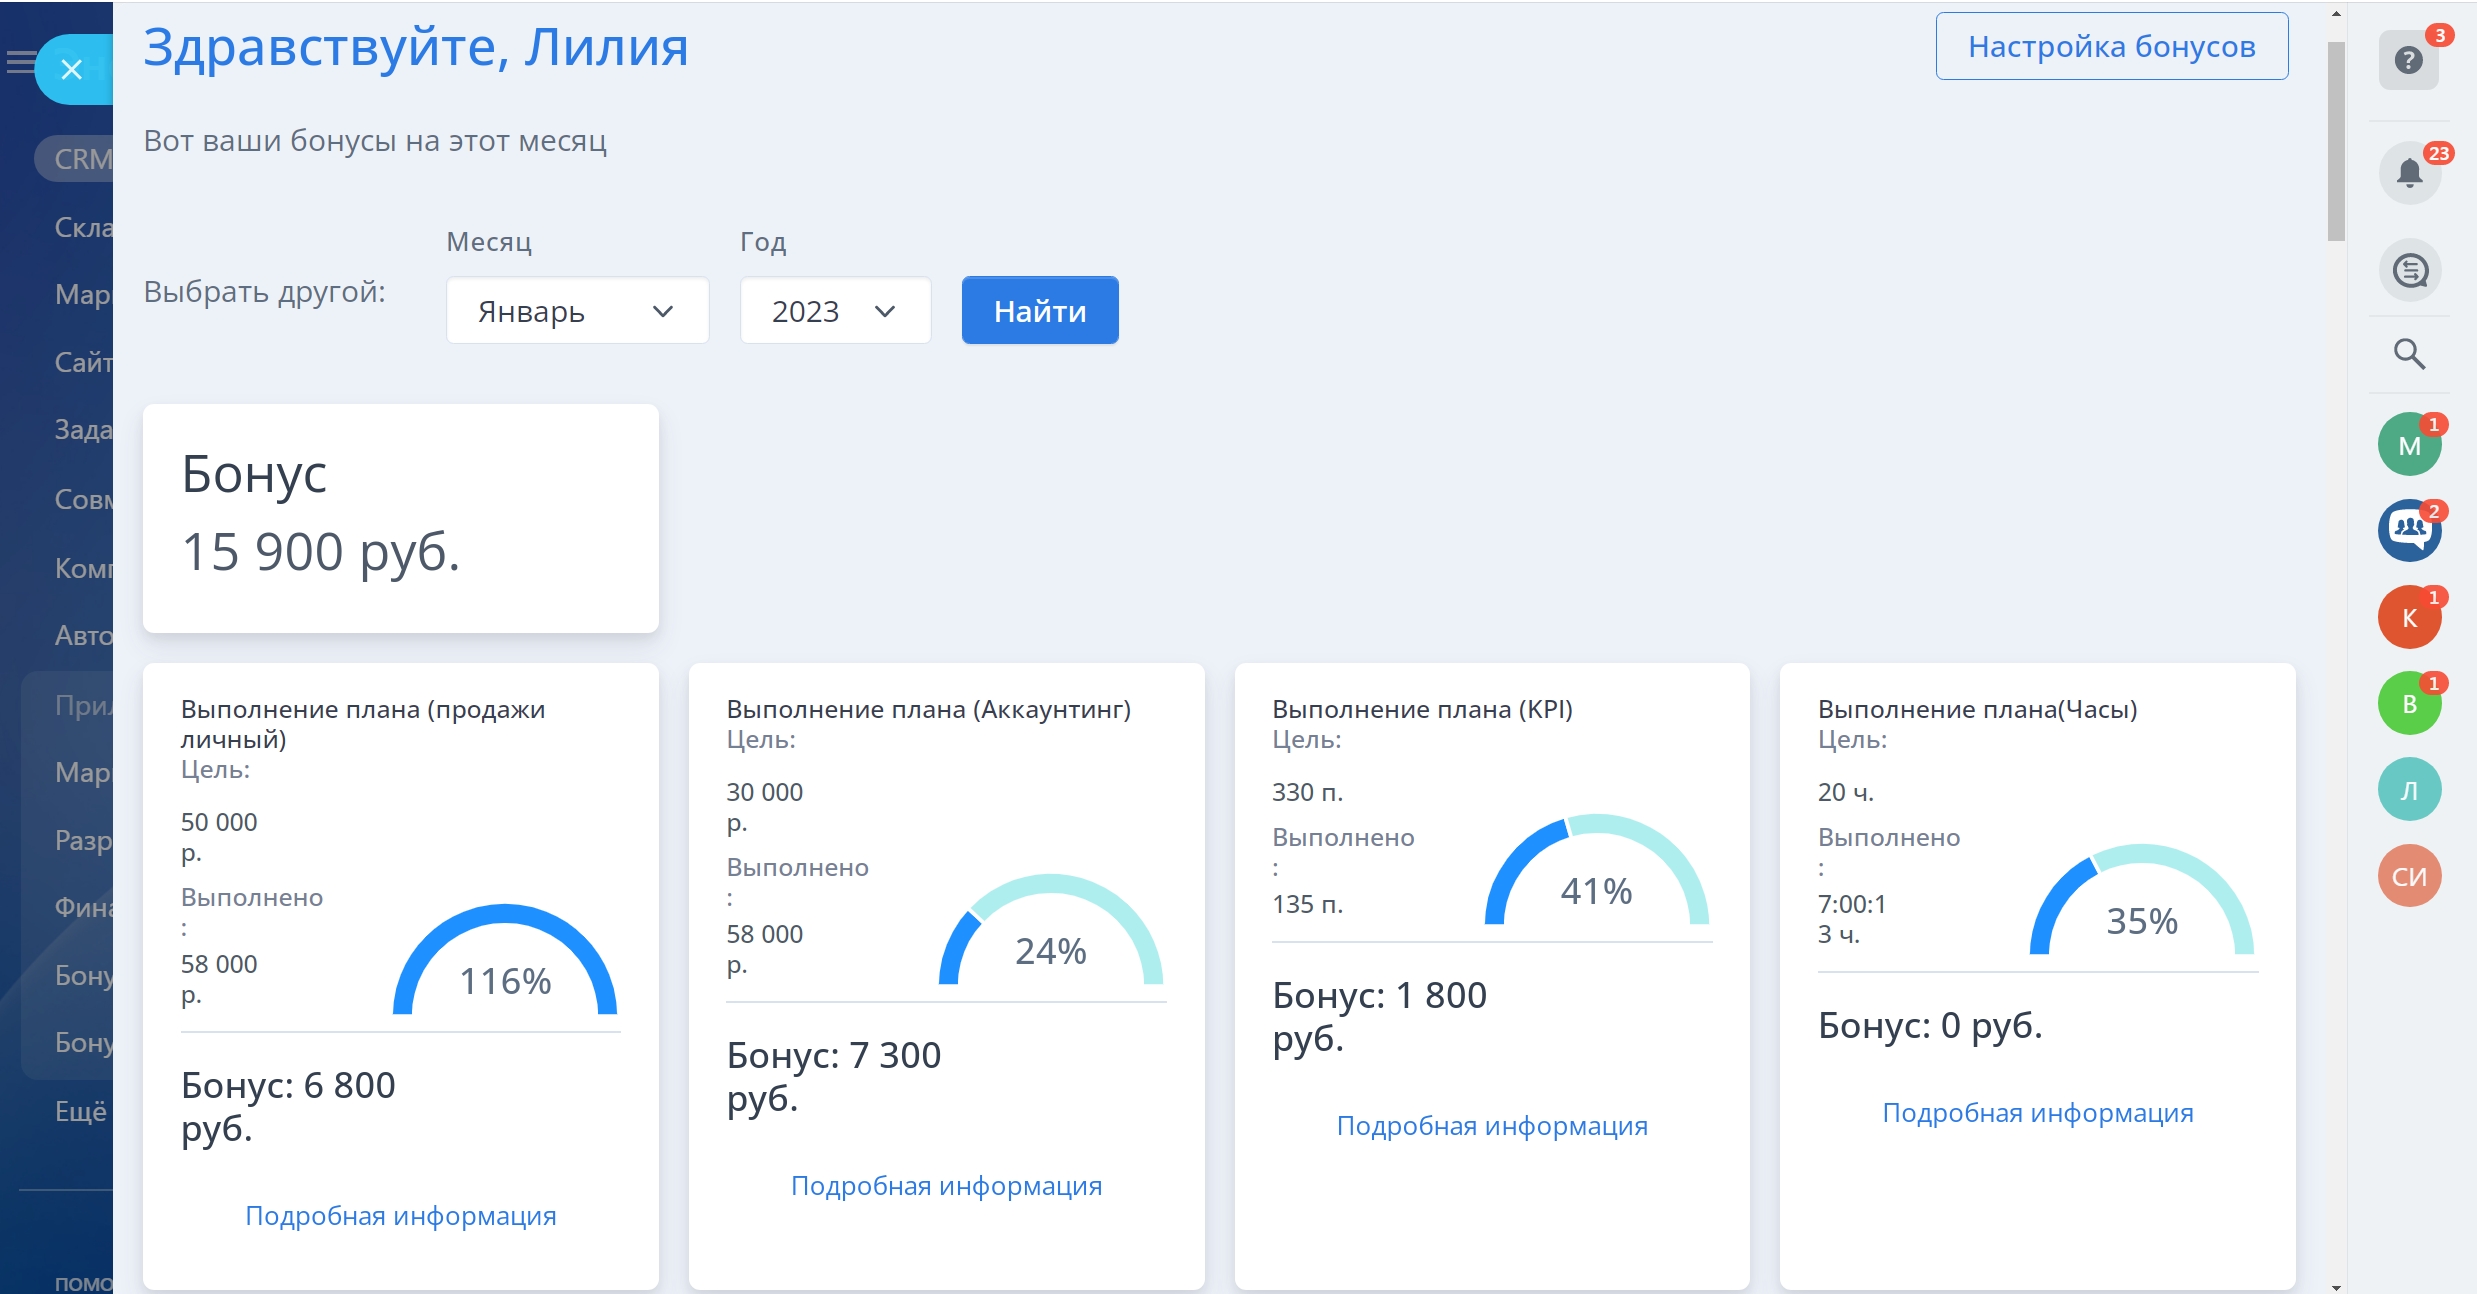The image size is (2477, 1294).
Task: Click the Настройка бонусов button
Action: 2111,46
